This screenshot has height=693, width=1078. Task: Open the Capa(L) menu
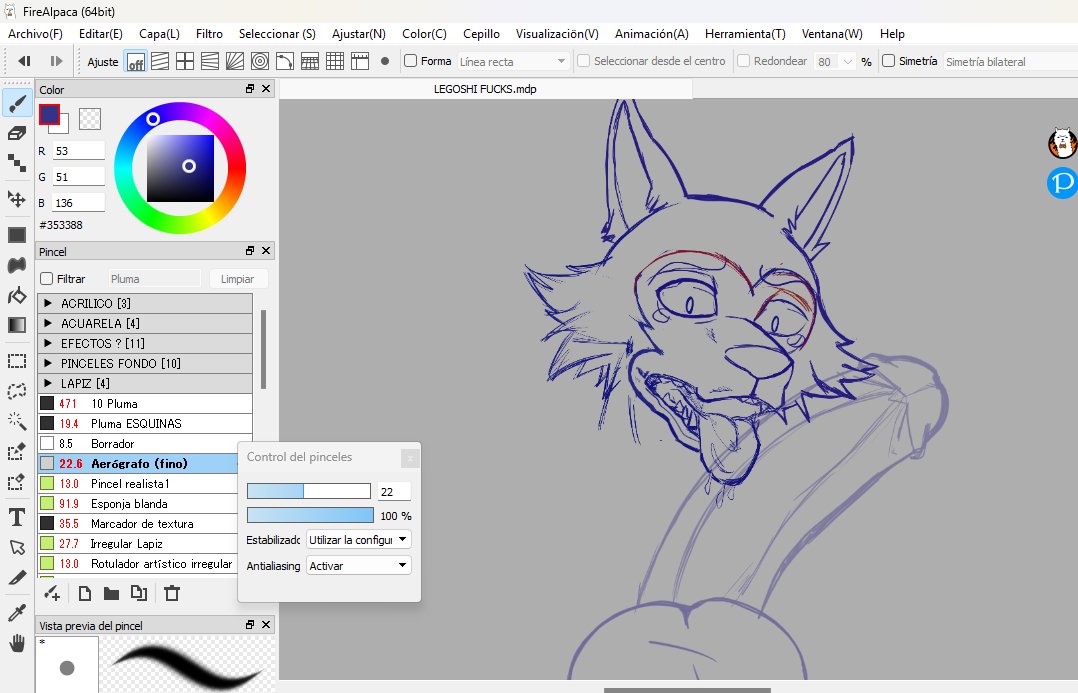pos(160,34)
